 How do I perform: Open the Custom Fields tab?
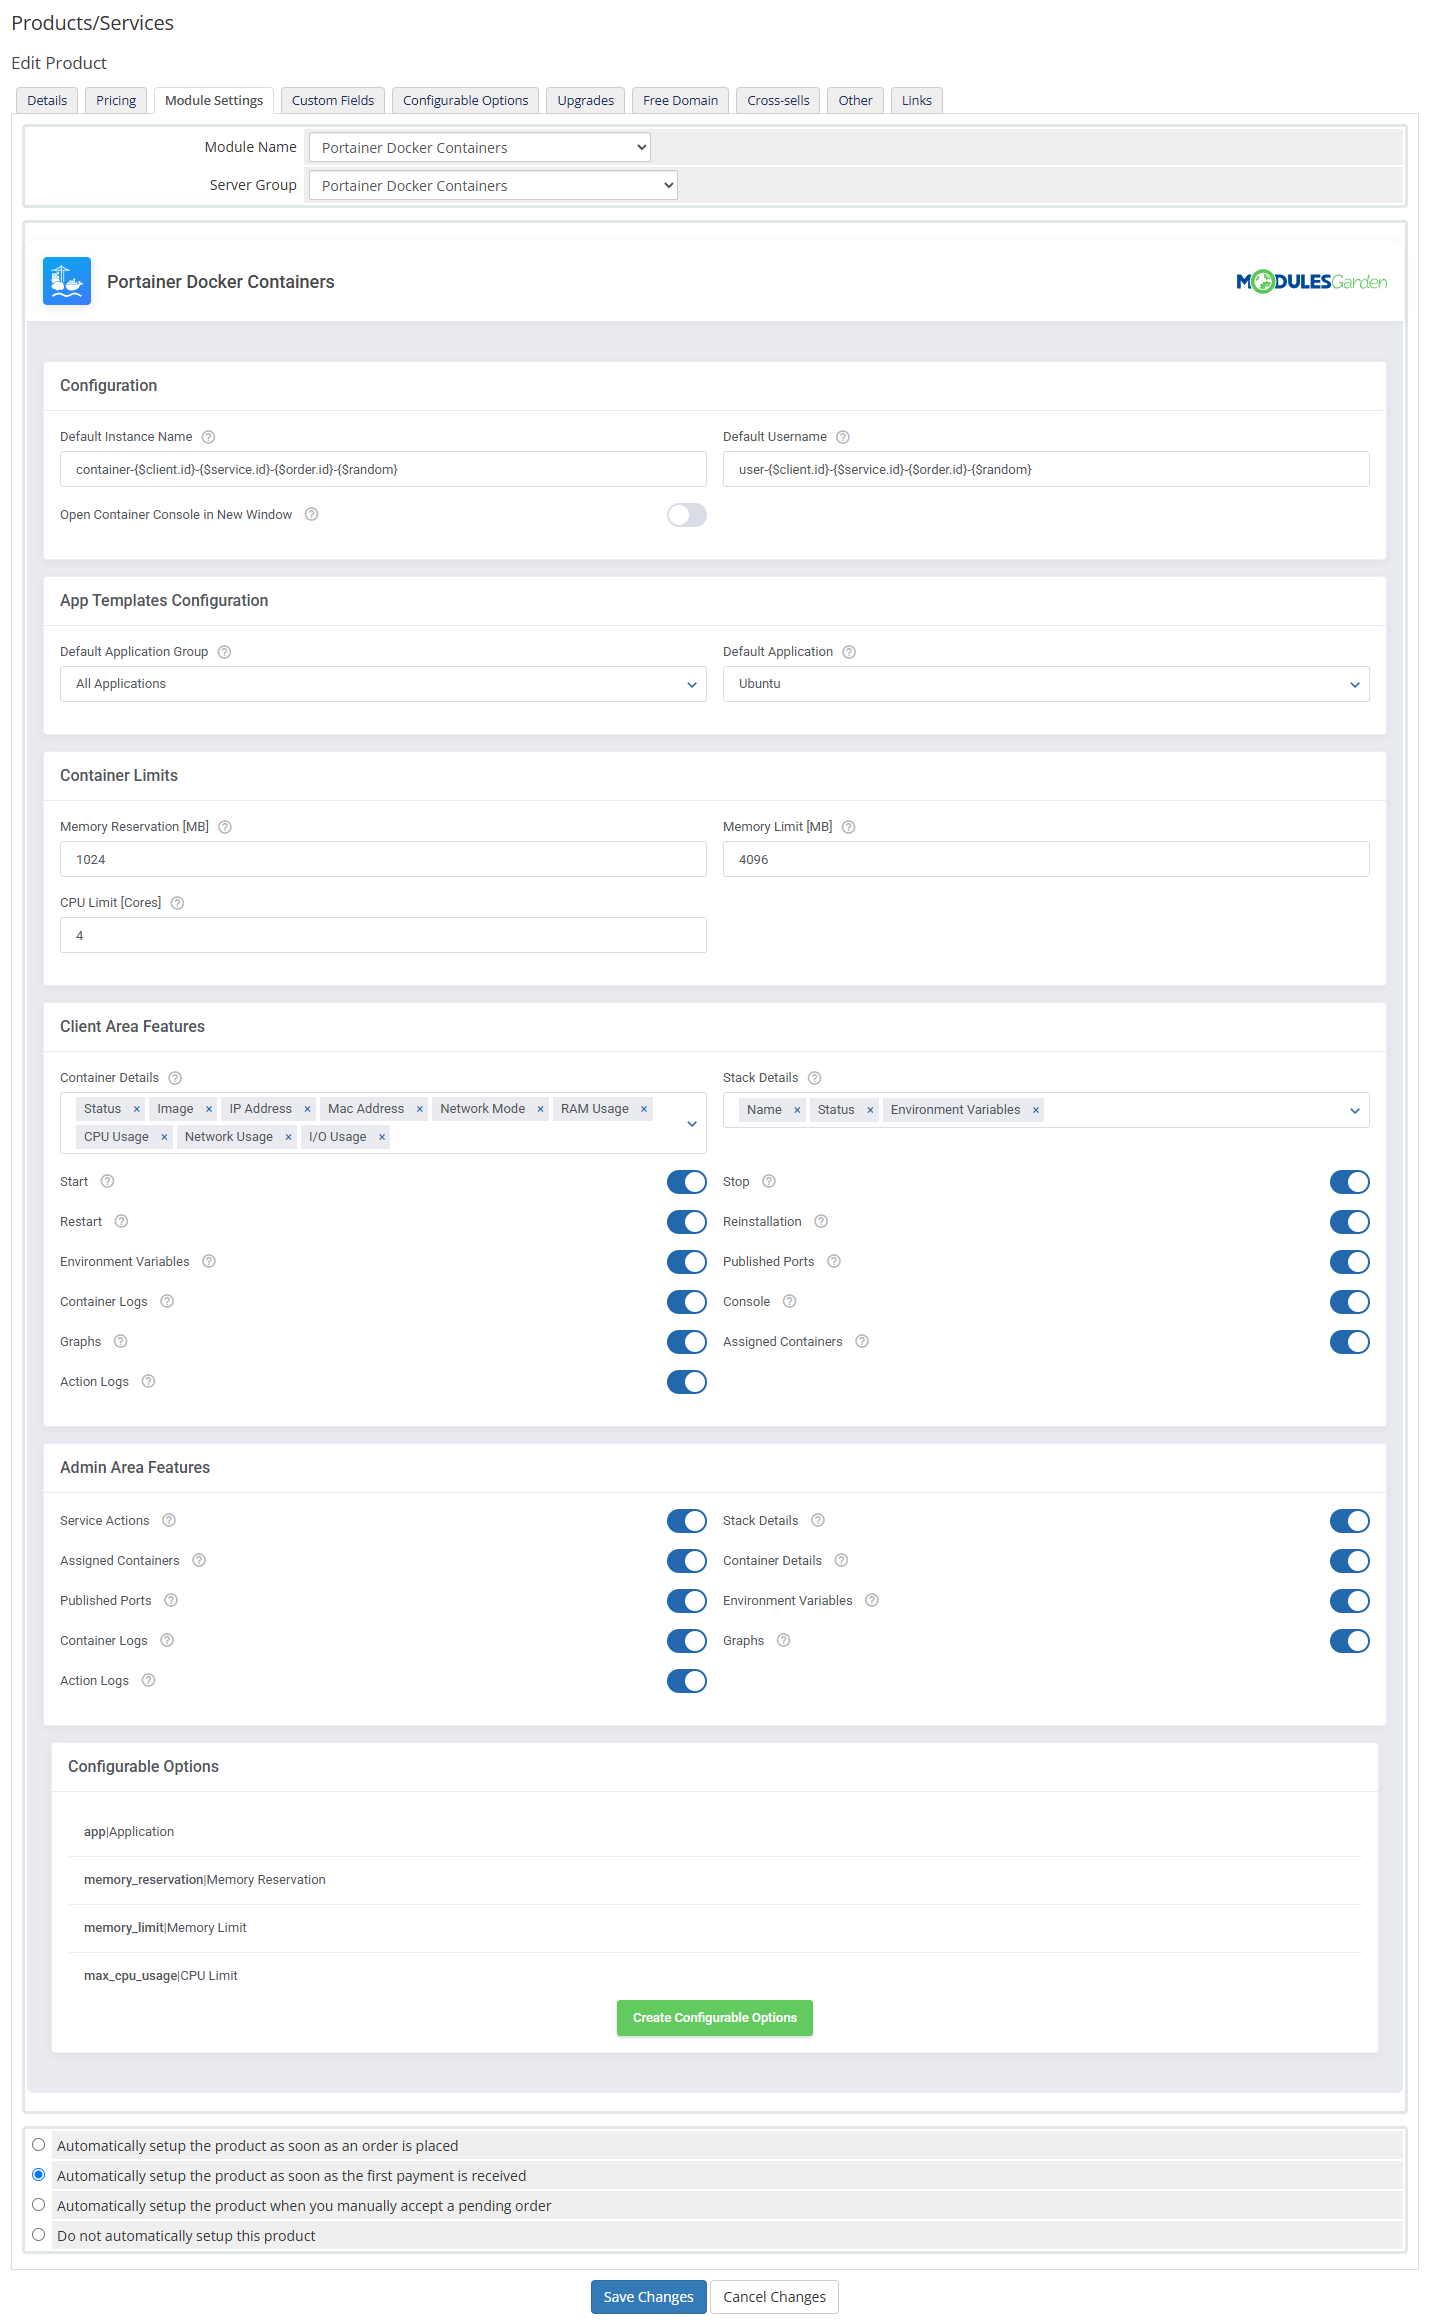click(333, 100)
